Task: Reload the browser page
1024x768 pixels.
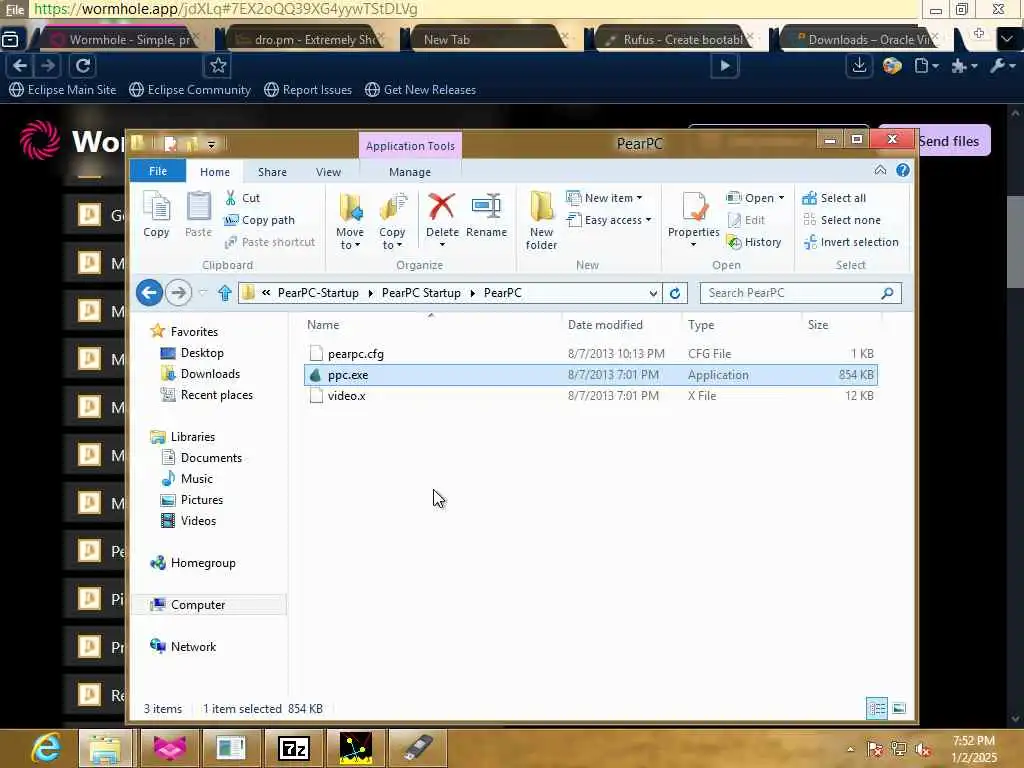Action: coord(83,66)
